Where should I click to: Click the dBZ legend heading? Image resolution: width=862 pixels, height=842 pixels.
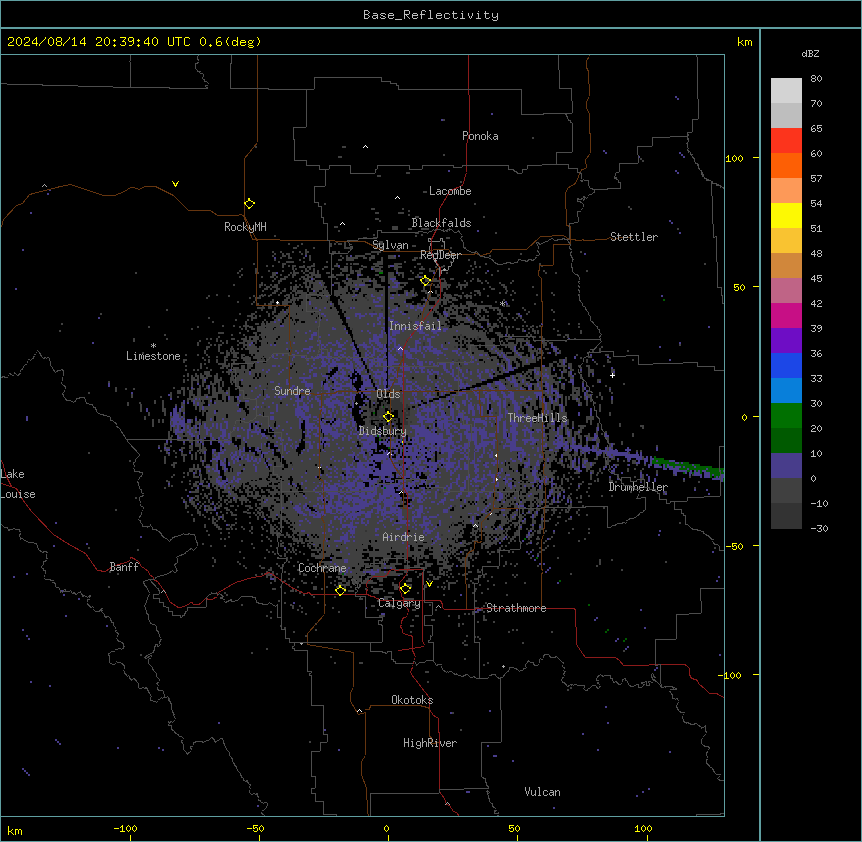click(810, 53)
